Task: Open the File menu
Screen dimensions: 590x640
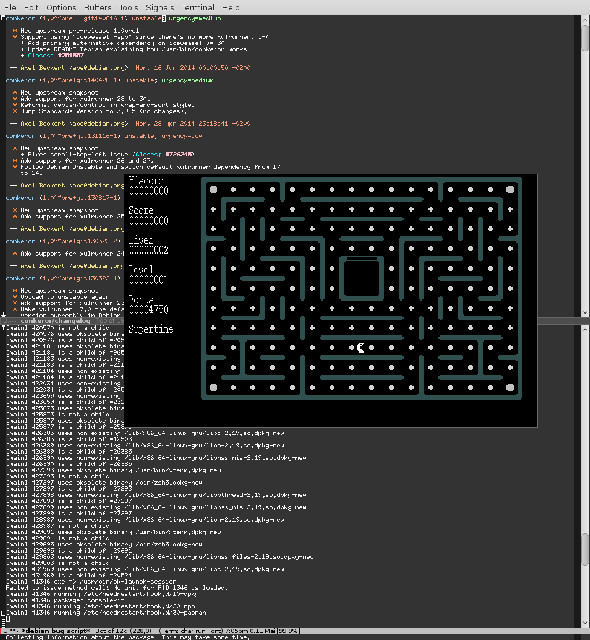Action: point(10,7)
